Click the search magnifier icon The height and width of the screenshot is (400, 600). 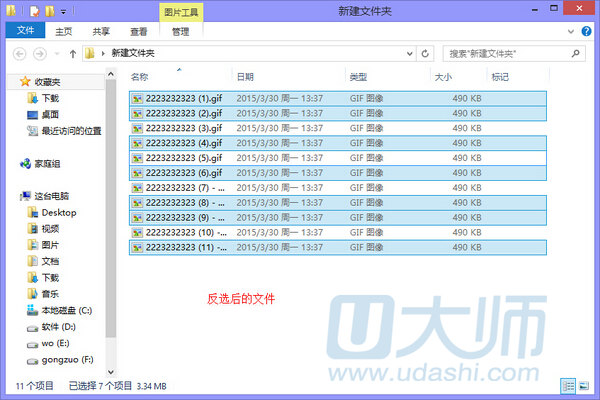[576, 54]
